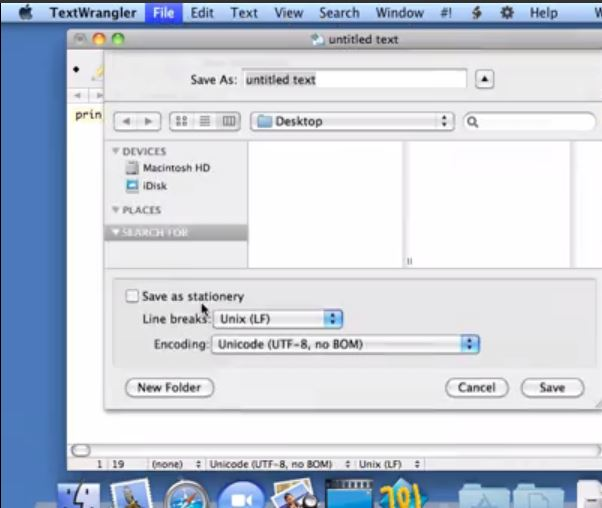Open iPhoto from the Dock
Screen dimensions: 602x508
pyautogui.click(x=294, y=494)
